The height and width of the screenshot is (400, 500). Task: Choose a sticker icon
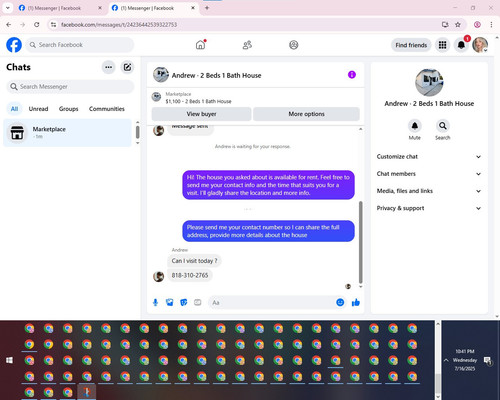coord(184,302)
